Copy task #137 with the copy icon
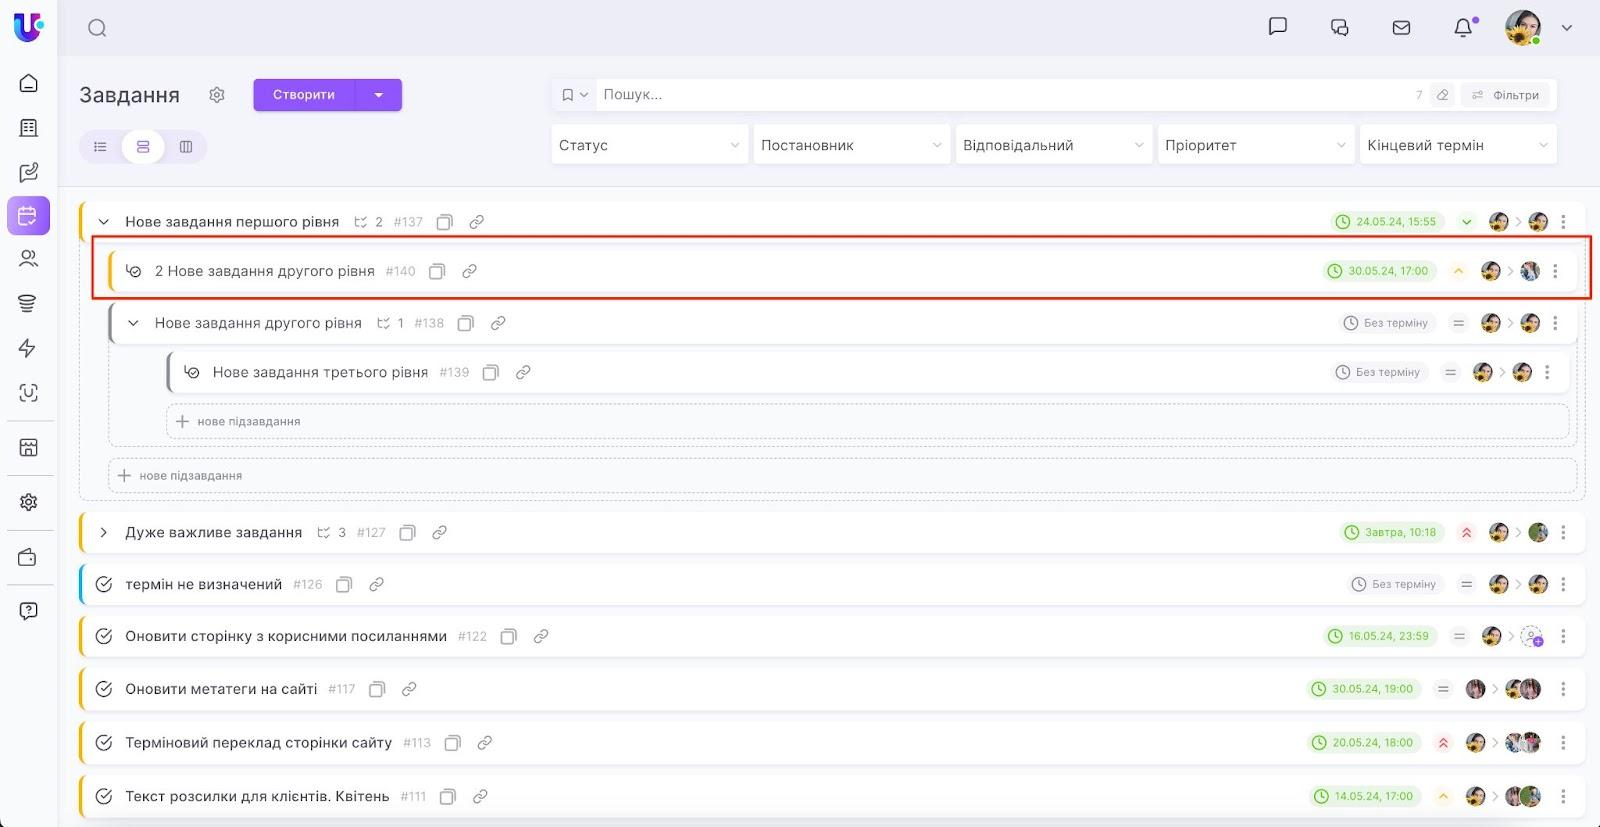Image resolution: width=1600 pixels, height=827 pixels. (x=445, y=222)
